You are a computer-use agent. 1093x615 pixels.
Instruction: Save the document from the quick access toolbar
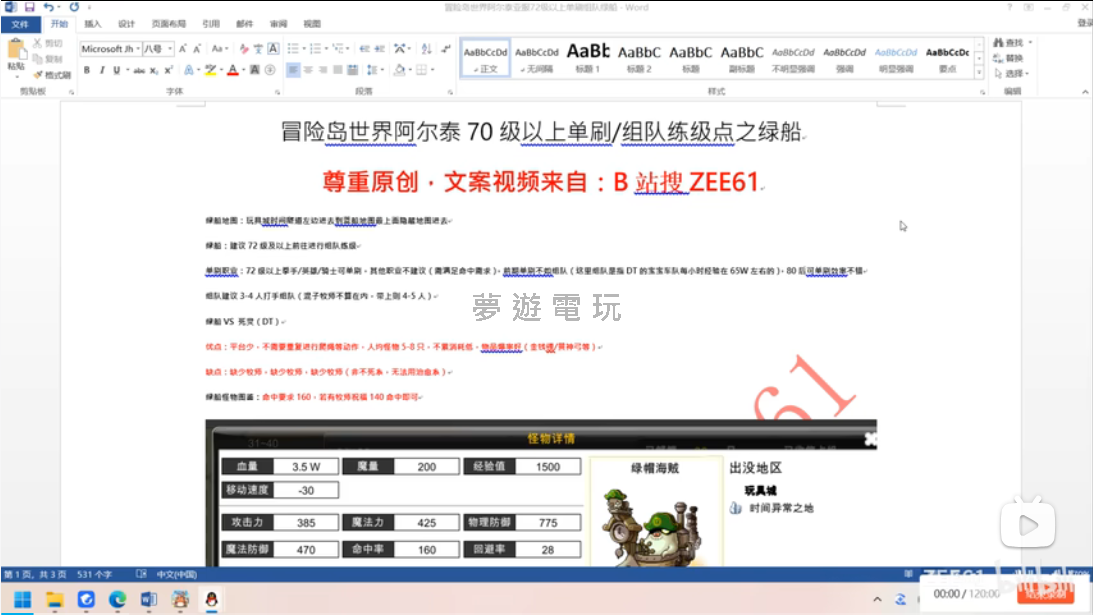click(29, 7)
